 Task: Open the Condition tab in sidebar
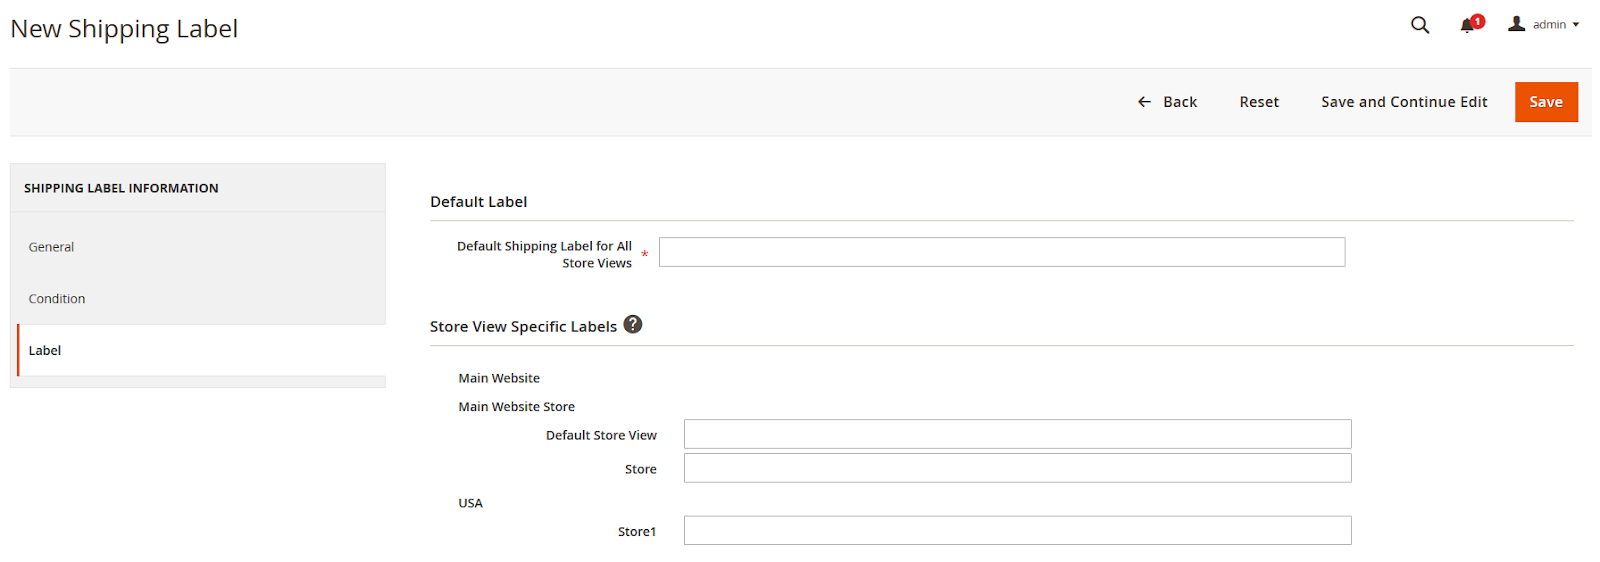(x=57, y=299)
